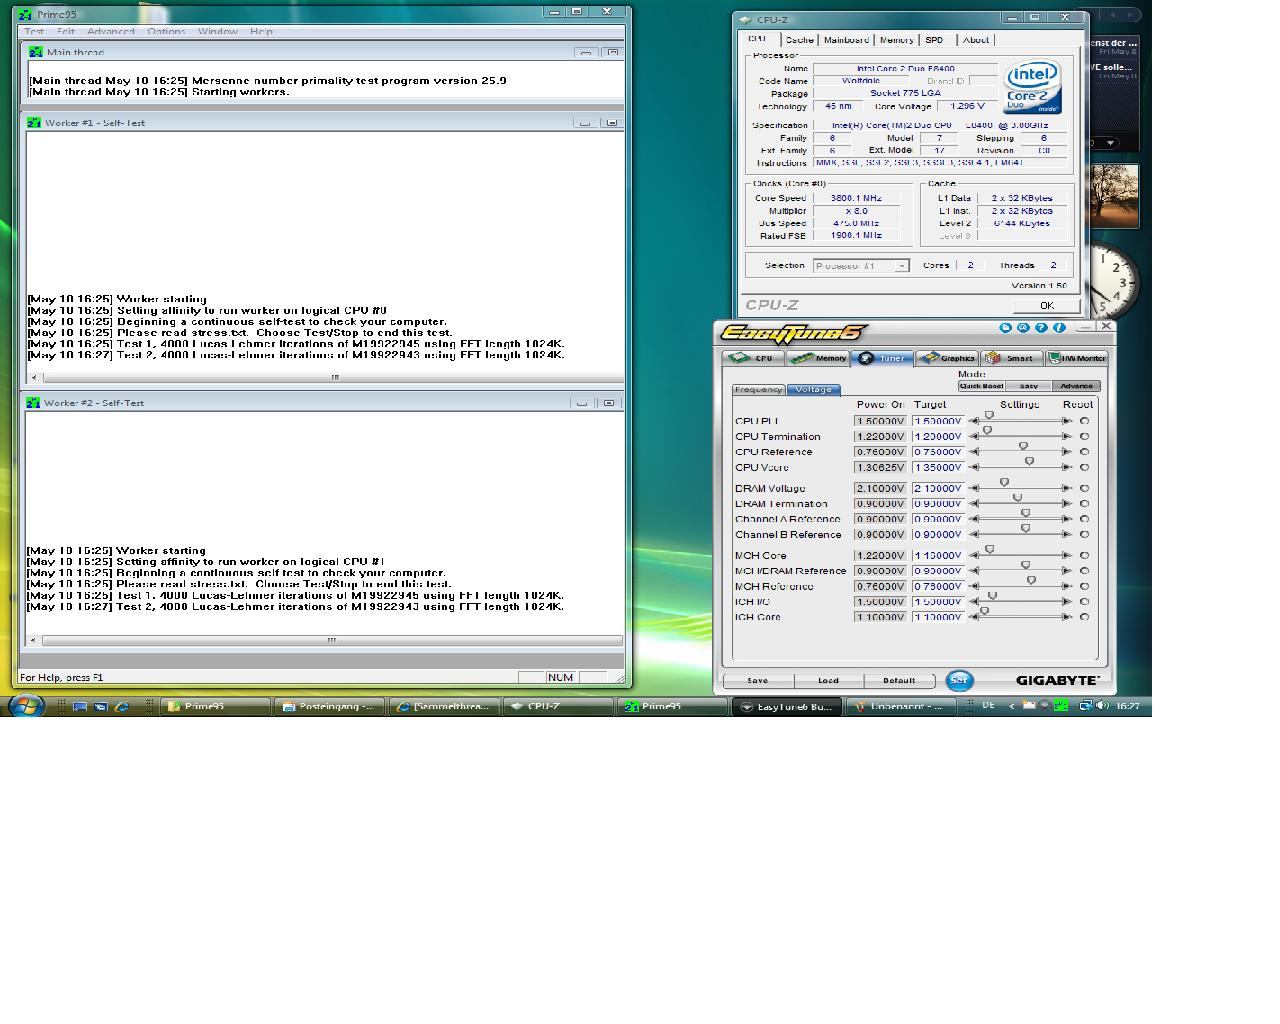Click the info (i) icon in EasyTune6

tap(1059, 327)
